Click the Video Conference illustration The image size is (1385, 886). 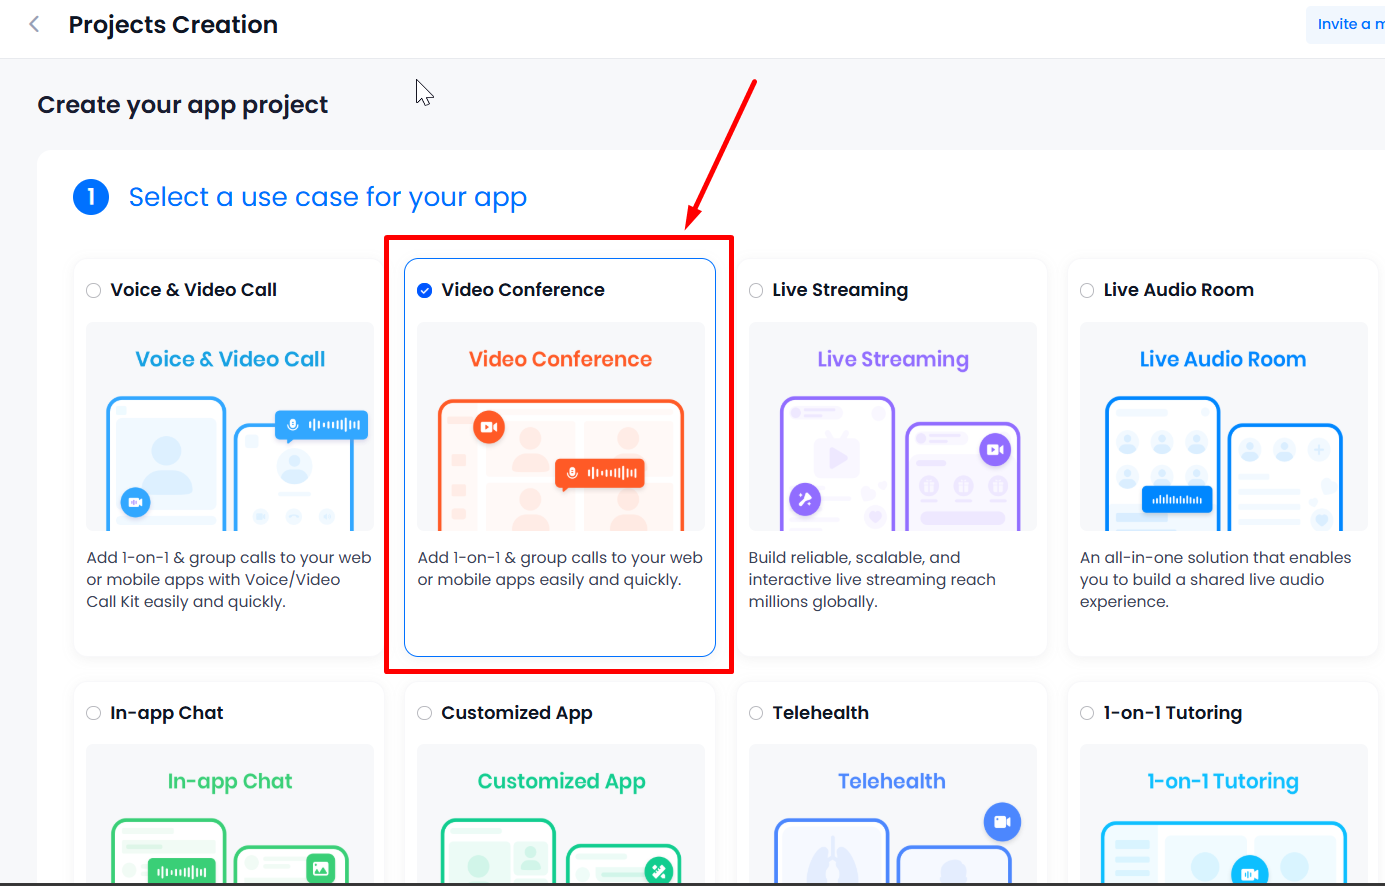coord(561,426)
